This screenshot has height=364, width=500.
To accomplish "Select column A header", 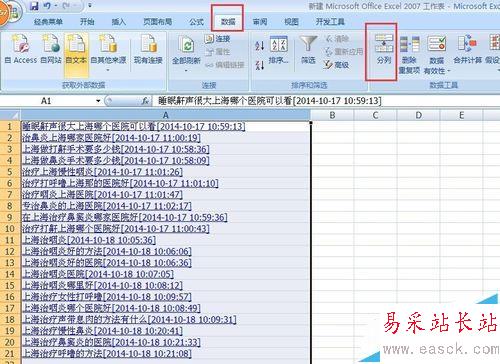I will (165, 115).
